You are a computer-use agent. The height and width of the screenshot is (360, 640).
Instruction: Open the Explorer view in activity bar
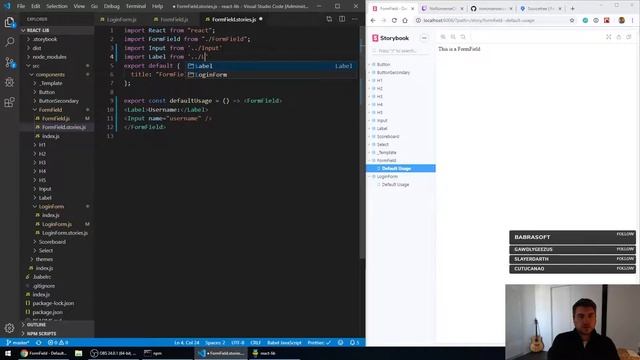(9, 22)
